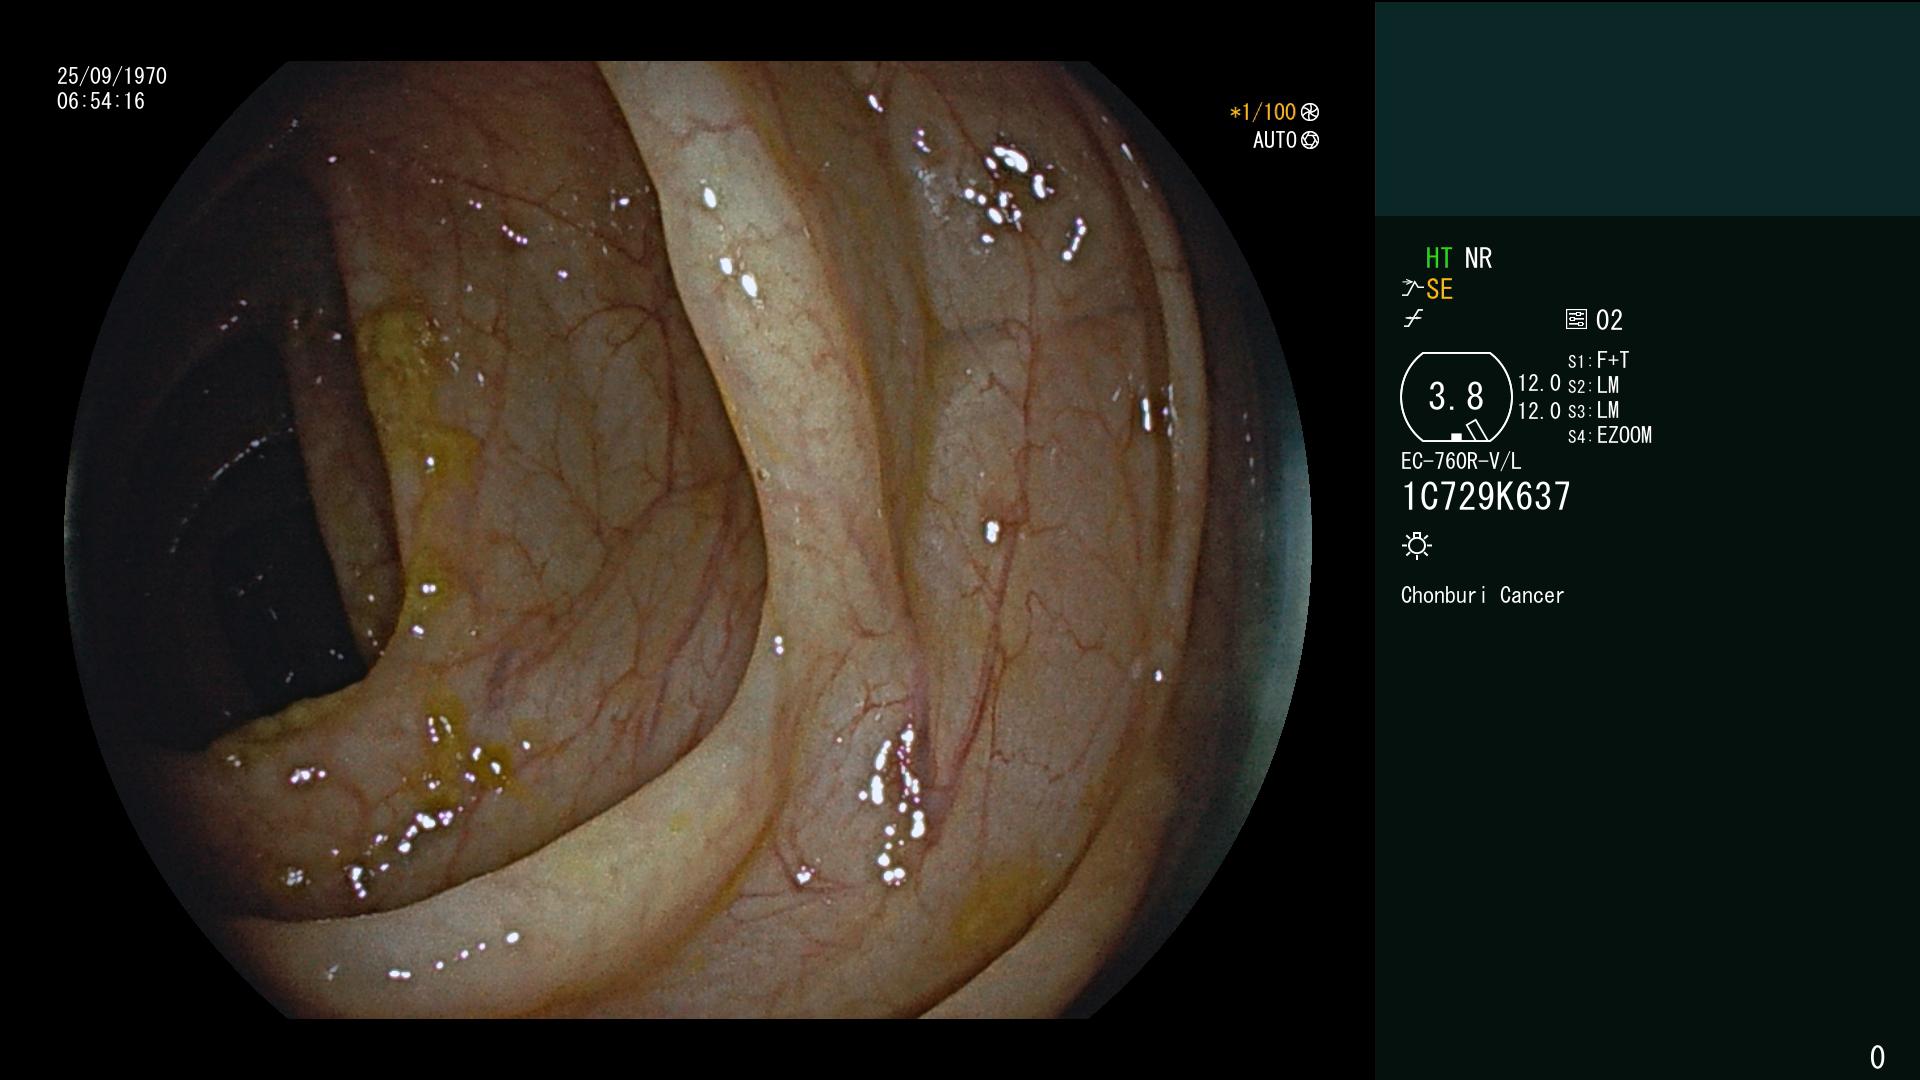Click the upper 12.0 value
The image size is (1920, 1080).
[1539, 383]
